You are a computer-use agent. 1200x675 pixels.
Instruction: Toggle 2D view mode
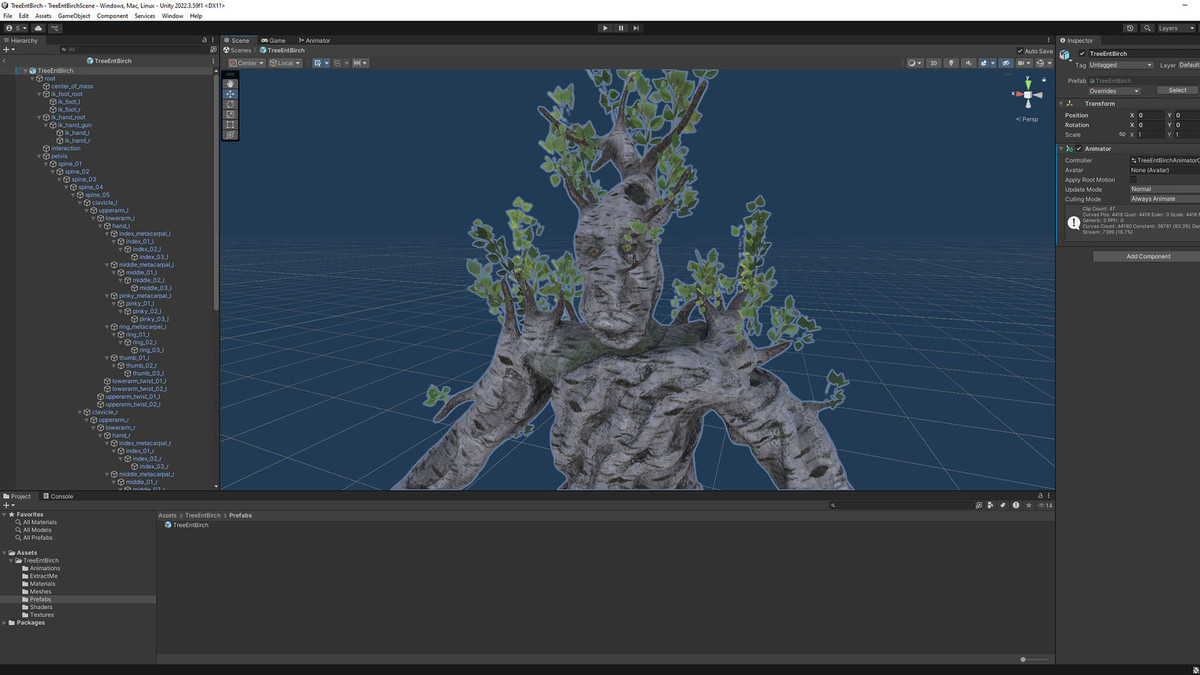(x=934, y=63)
